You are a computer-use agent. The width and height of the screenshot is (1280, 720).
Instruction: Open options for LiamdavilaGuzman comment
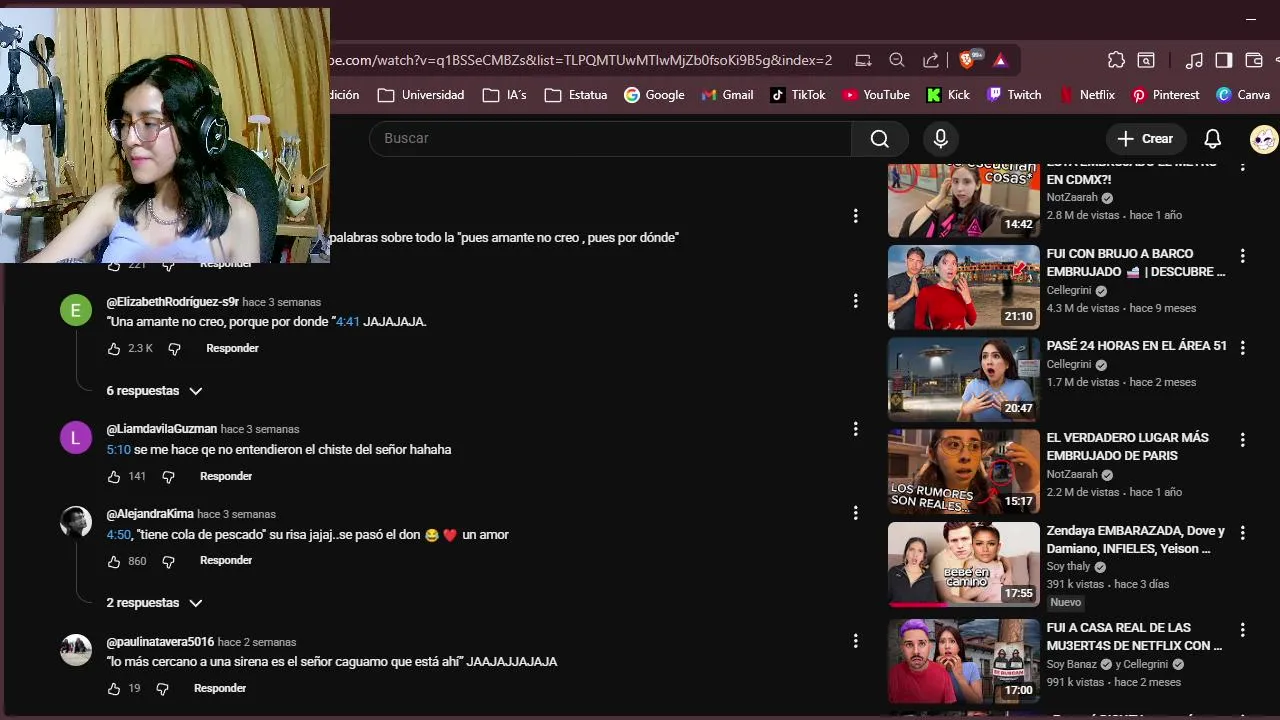855,429
